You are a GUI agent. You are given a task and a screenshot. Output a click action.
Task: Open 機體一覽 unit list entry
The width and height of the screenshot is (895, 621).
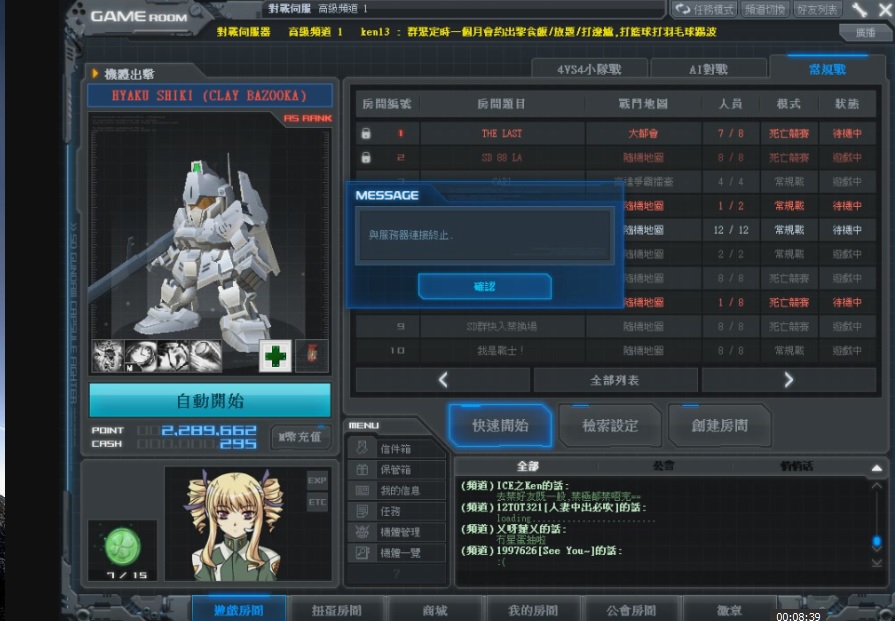point(396,553)
